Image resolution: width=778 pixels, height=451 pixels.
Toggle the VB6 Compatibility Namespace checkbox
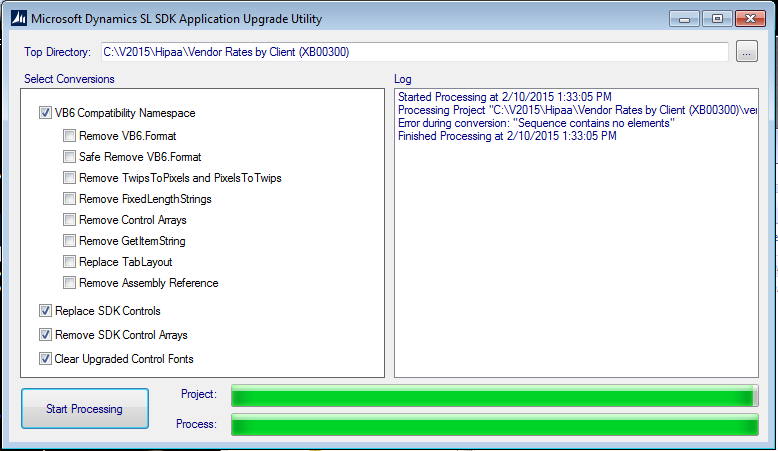[45, 113]
